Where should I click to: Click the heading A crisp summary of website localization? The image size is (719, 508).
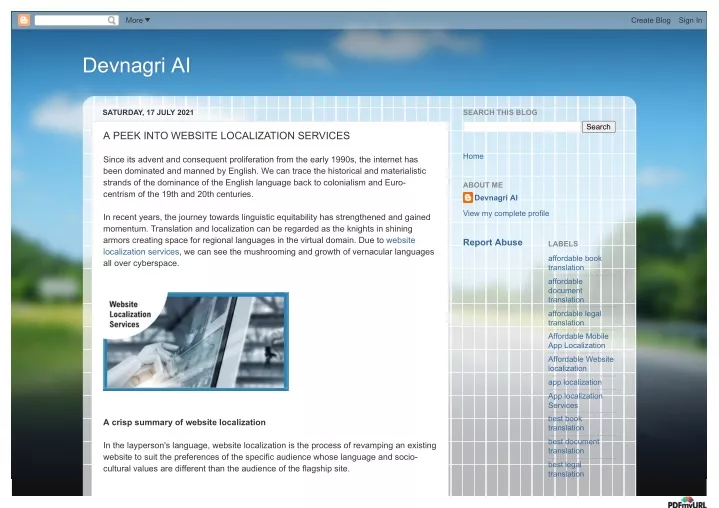[184, 422]
